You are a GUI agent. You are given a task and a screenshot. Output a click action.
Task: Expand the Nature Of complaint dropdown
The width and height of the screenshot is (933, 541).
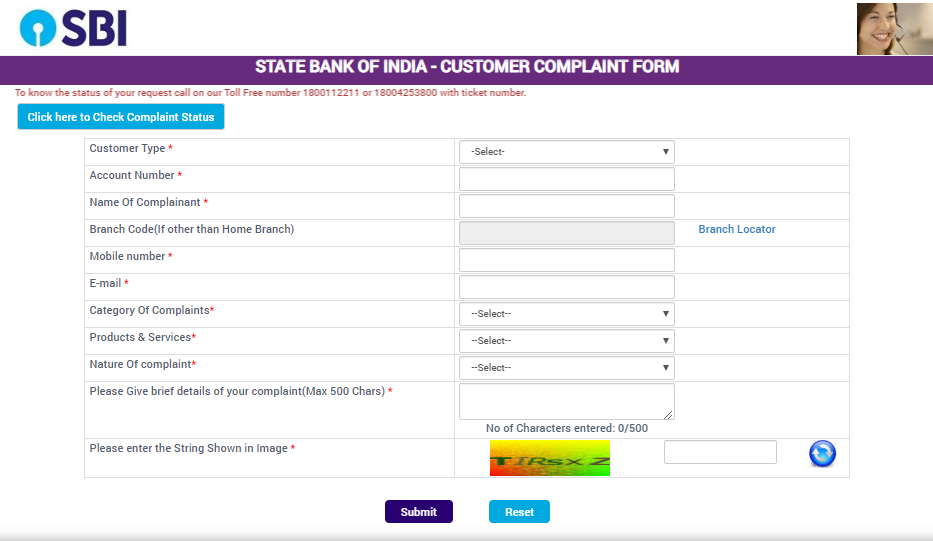[566, 368]
